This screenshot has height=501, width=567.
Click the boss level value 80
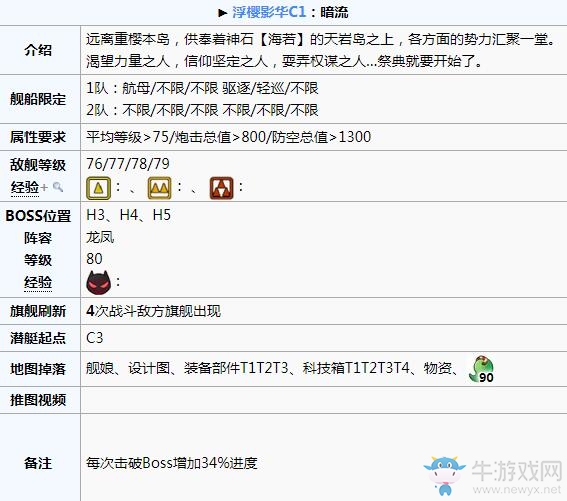(x=94, y=259)
